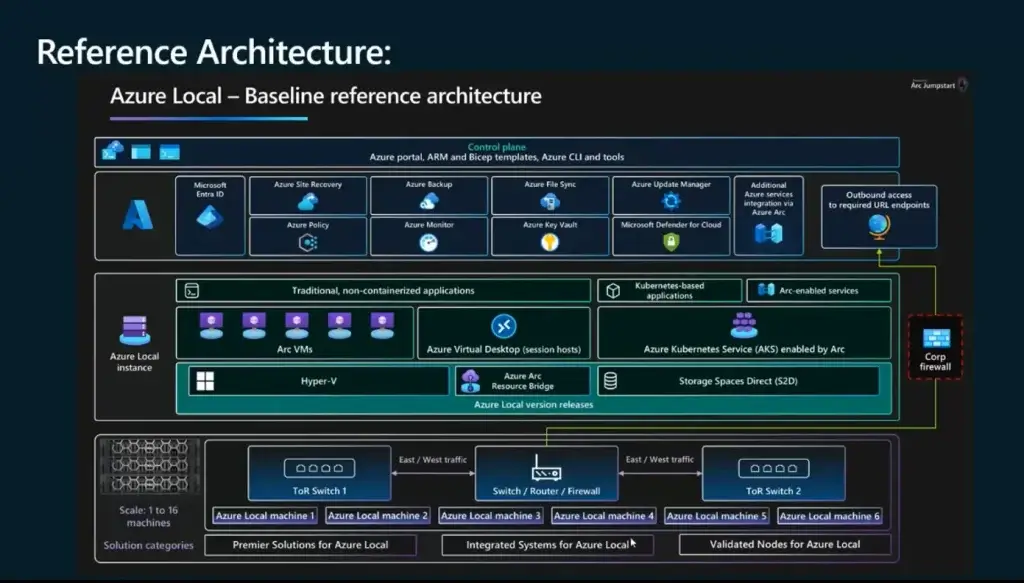Click the Azure Key Vault key icon
The height and width of the screenshot is (583, 1024).
coord(550,243)
